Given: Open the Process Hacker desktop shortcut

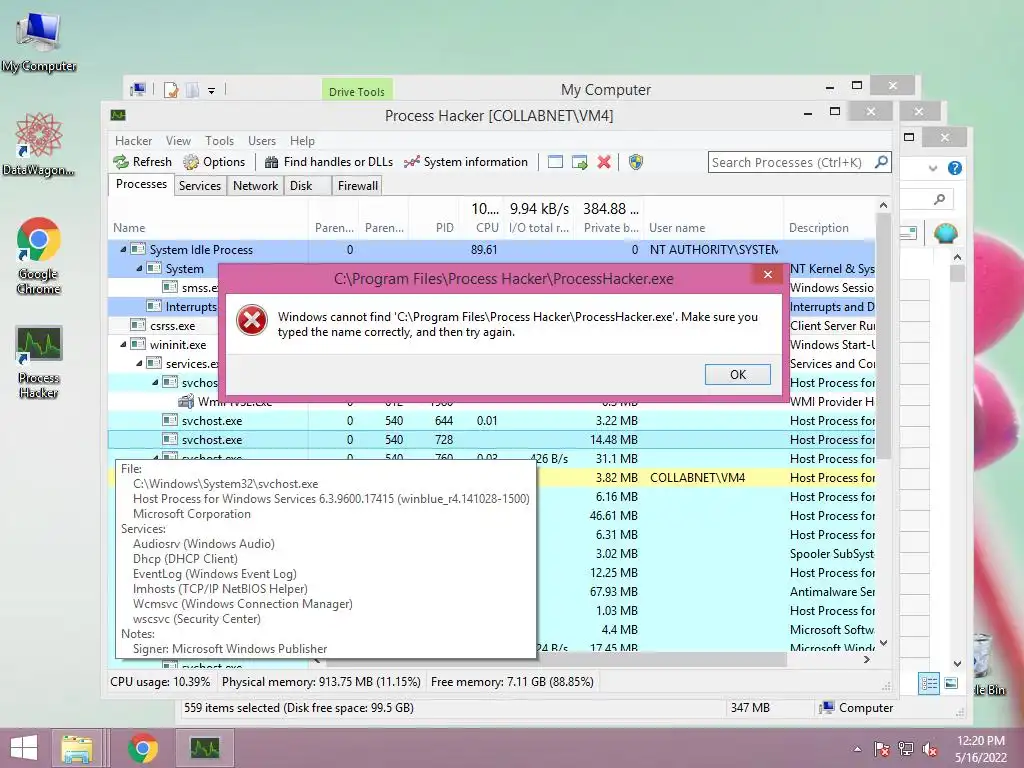Looking at the screenshot, I should coord(39,362).
